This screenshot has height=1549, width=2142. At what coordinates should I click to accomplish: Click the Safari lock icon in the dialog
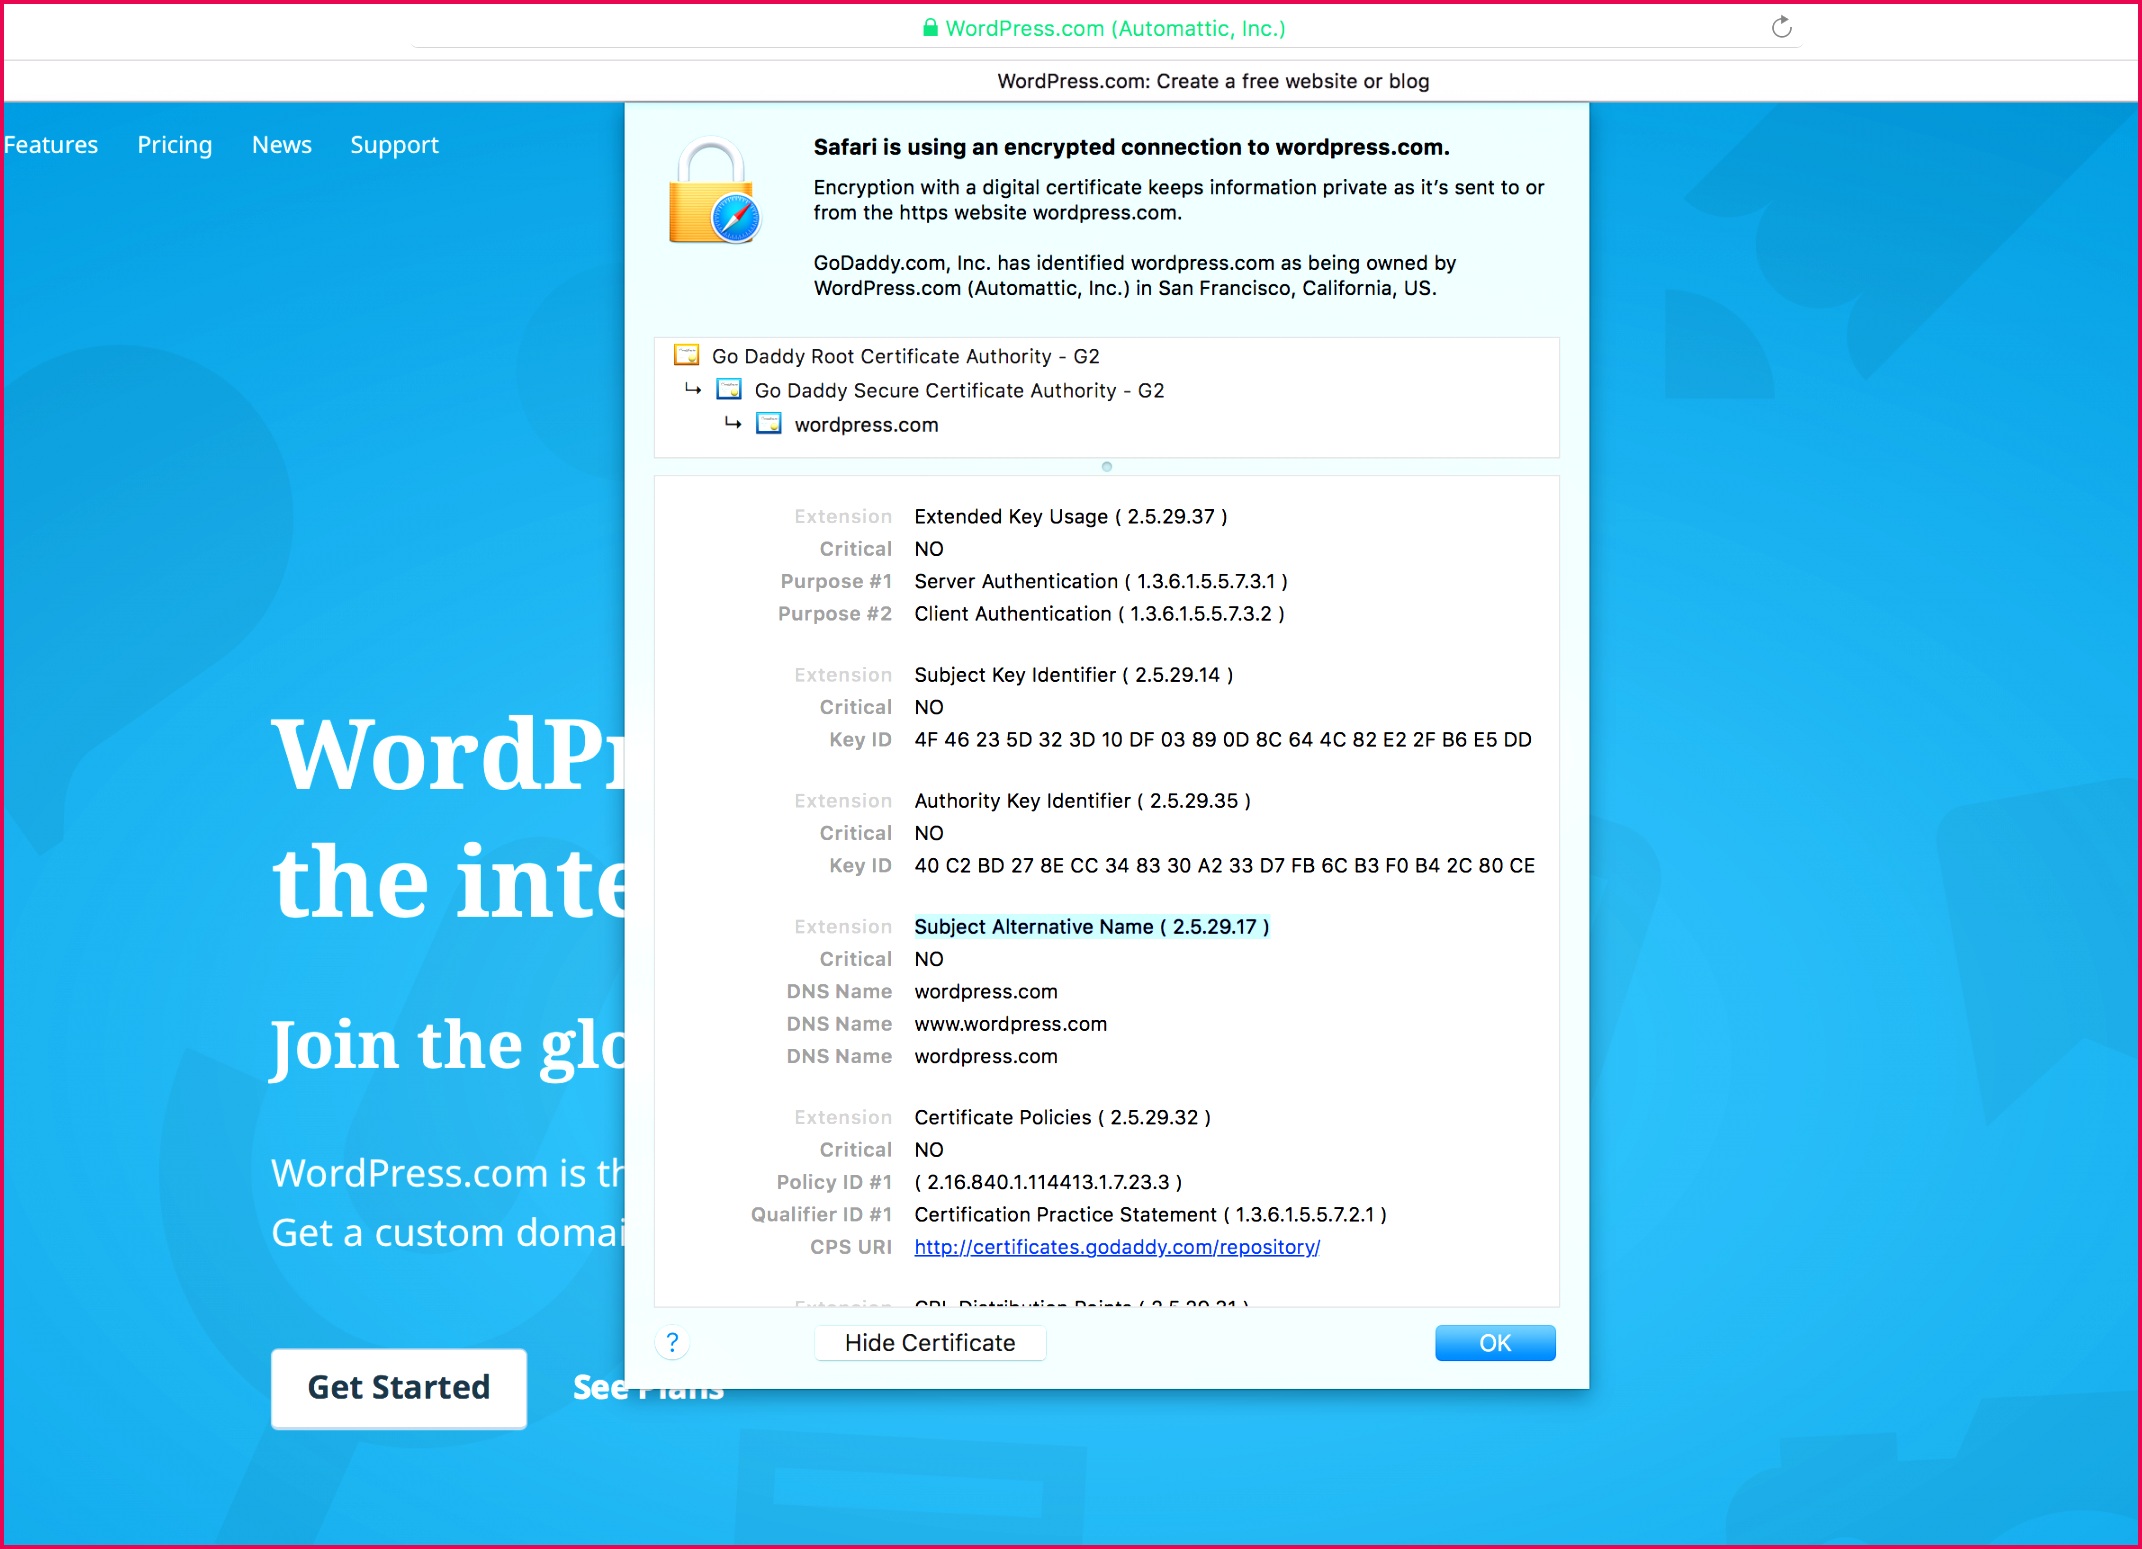click(714, 193)
